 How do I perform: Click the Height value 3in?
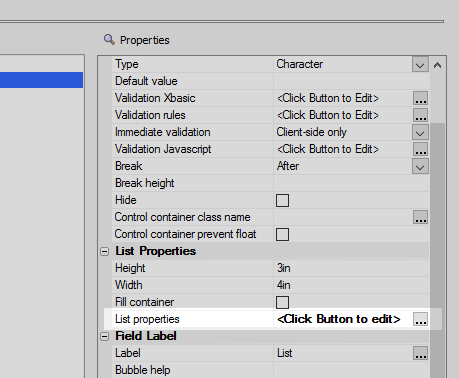(x=284, y=268)
